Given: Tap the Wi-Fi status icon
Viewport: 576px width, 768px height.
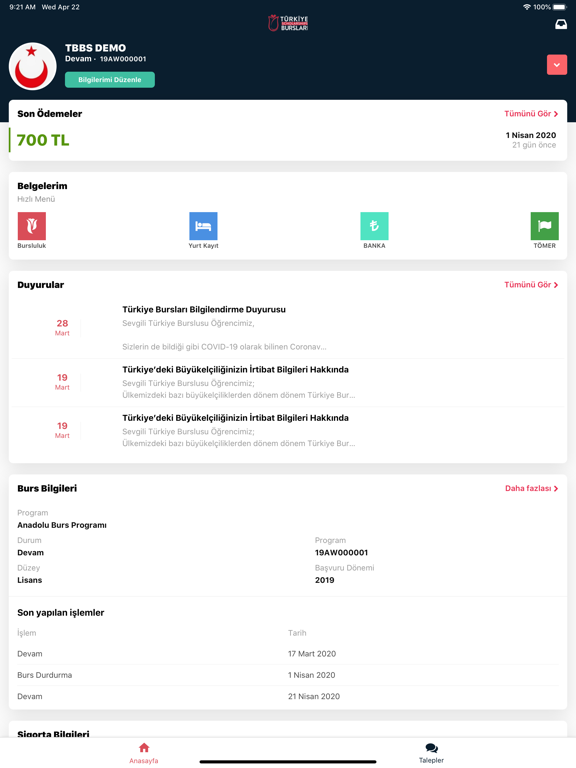Looking at the screenshot, I should (x=527, y=7).
